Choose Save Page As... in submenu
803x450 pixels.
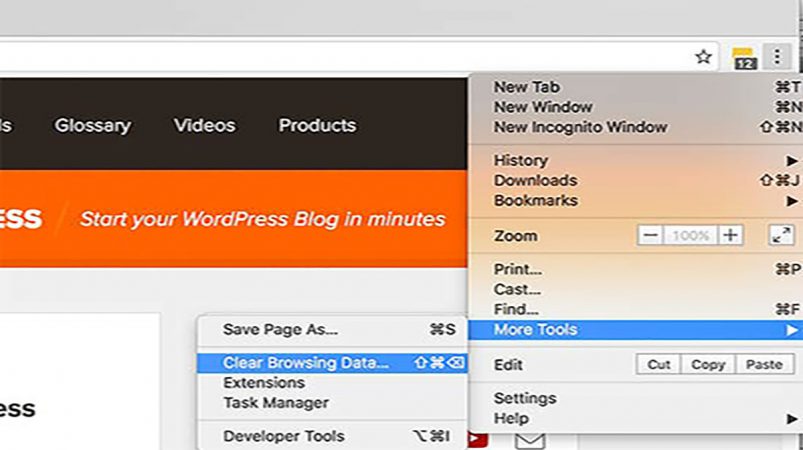click(332, 329)
